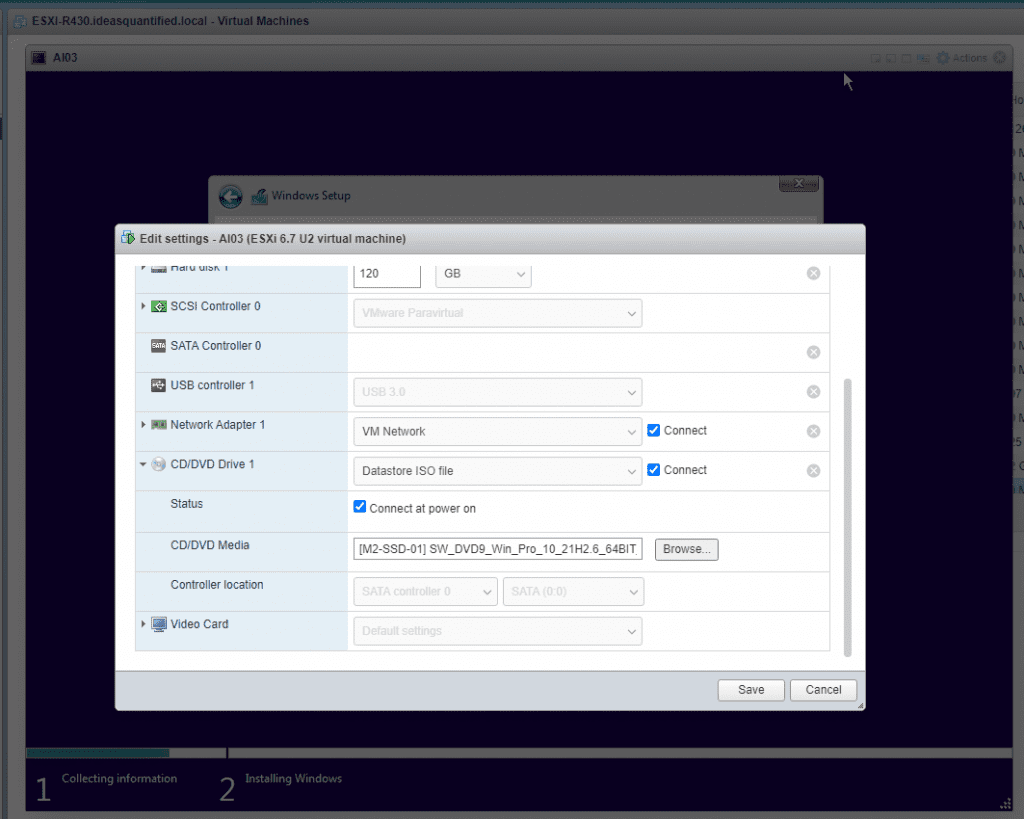Click the Collecting information step text
1024x819 pixels.
tap(120, 779)
